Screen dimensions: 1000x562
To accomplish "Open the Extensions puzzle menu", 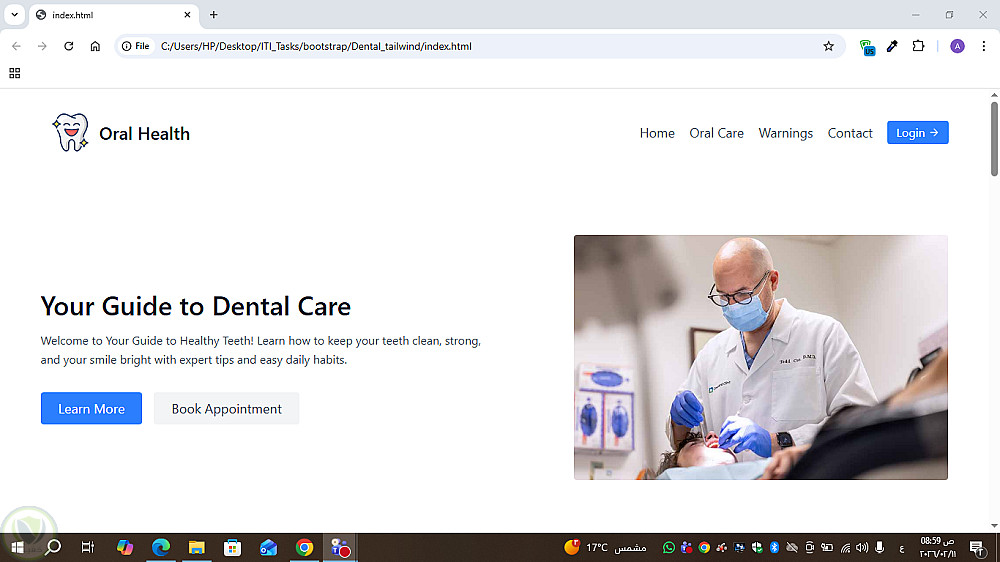I will [918, 46].
